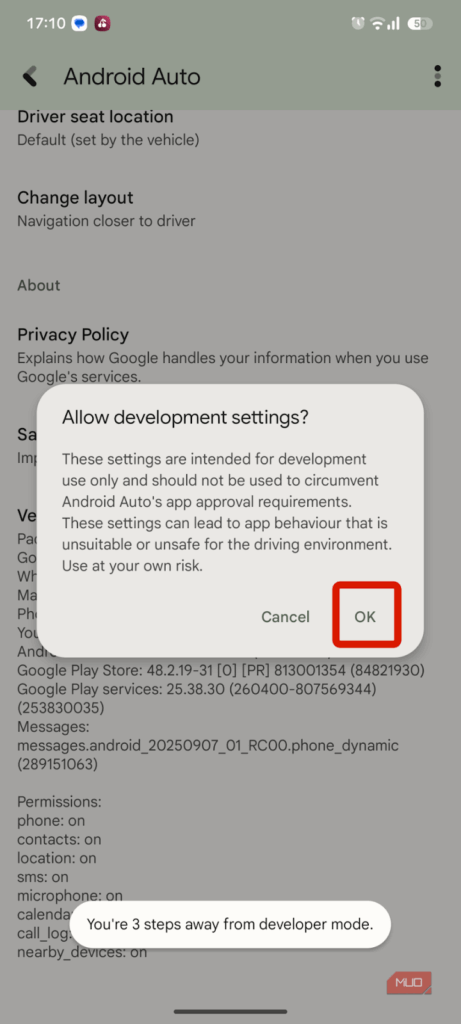This screenshot has height=1024, width=461.
Task: Tap the alarm icon in status bar
Action: 357,24
